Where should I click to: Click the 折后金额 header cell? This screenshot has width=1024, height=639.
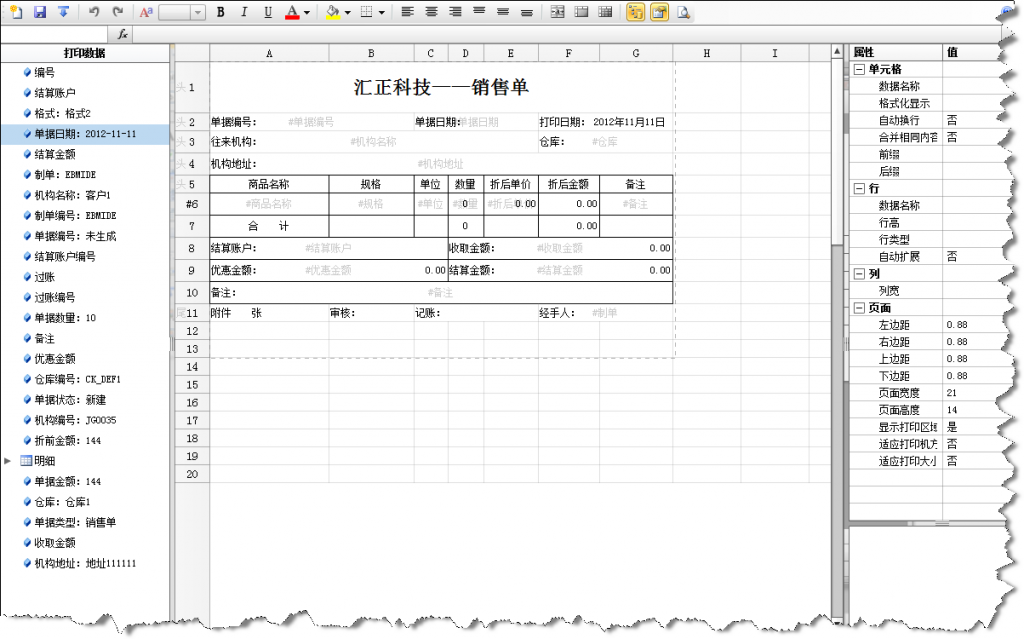pos(568,184)
